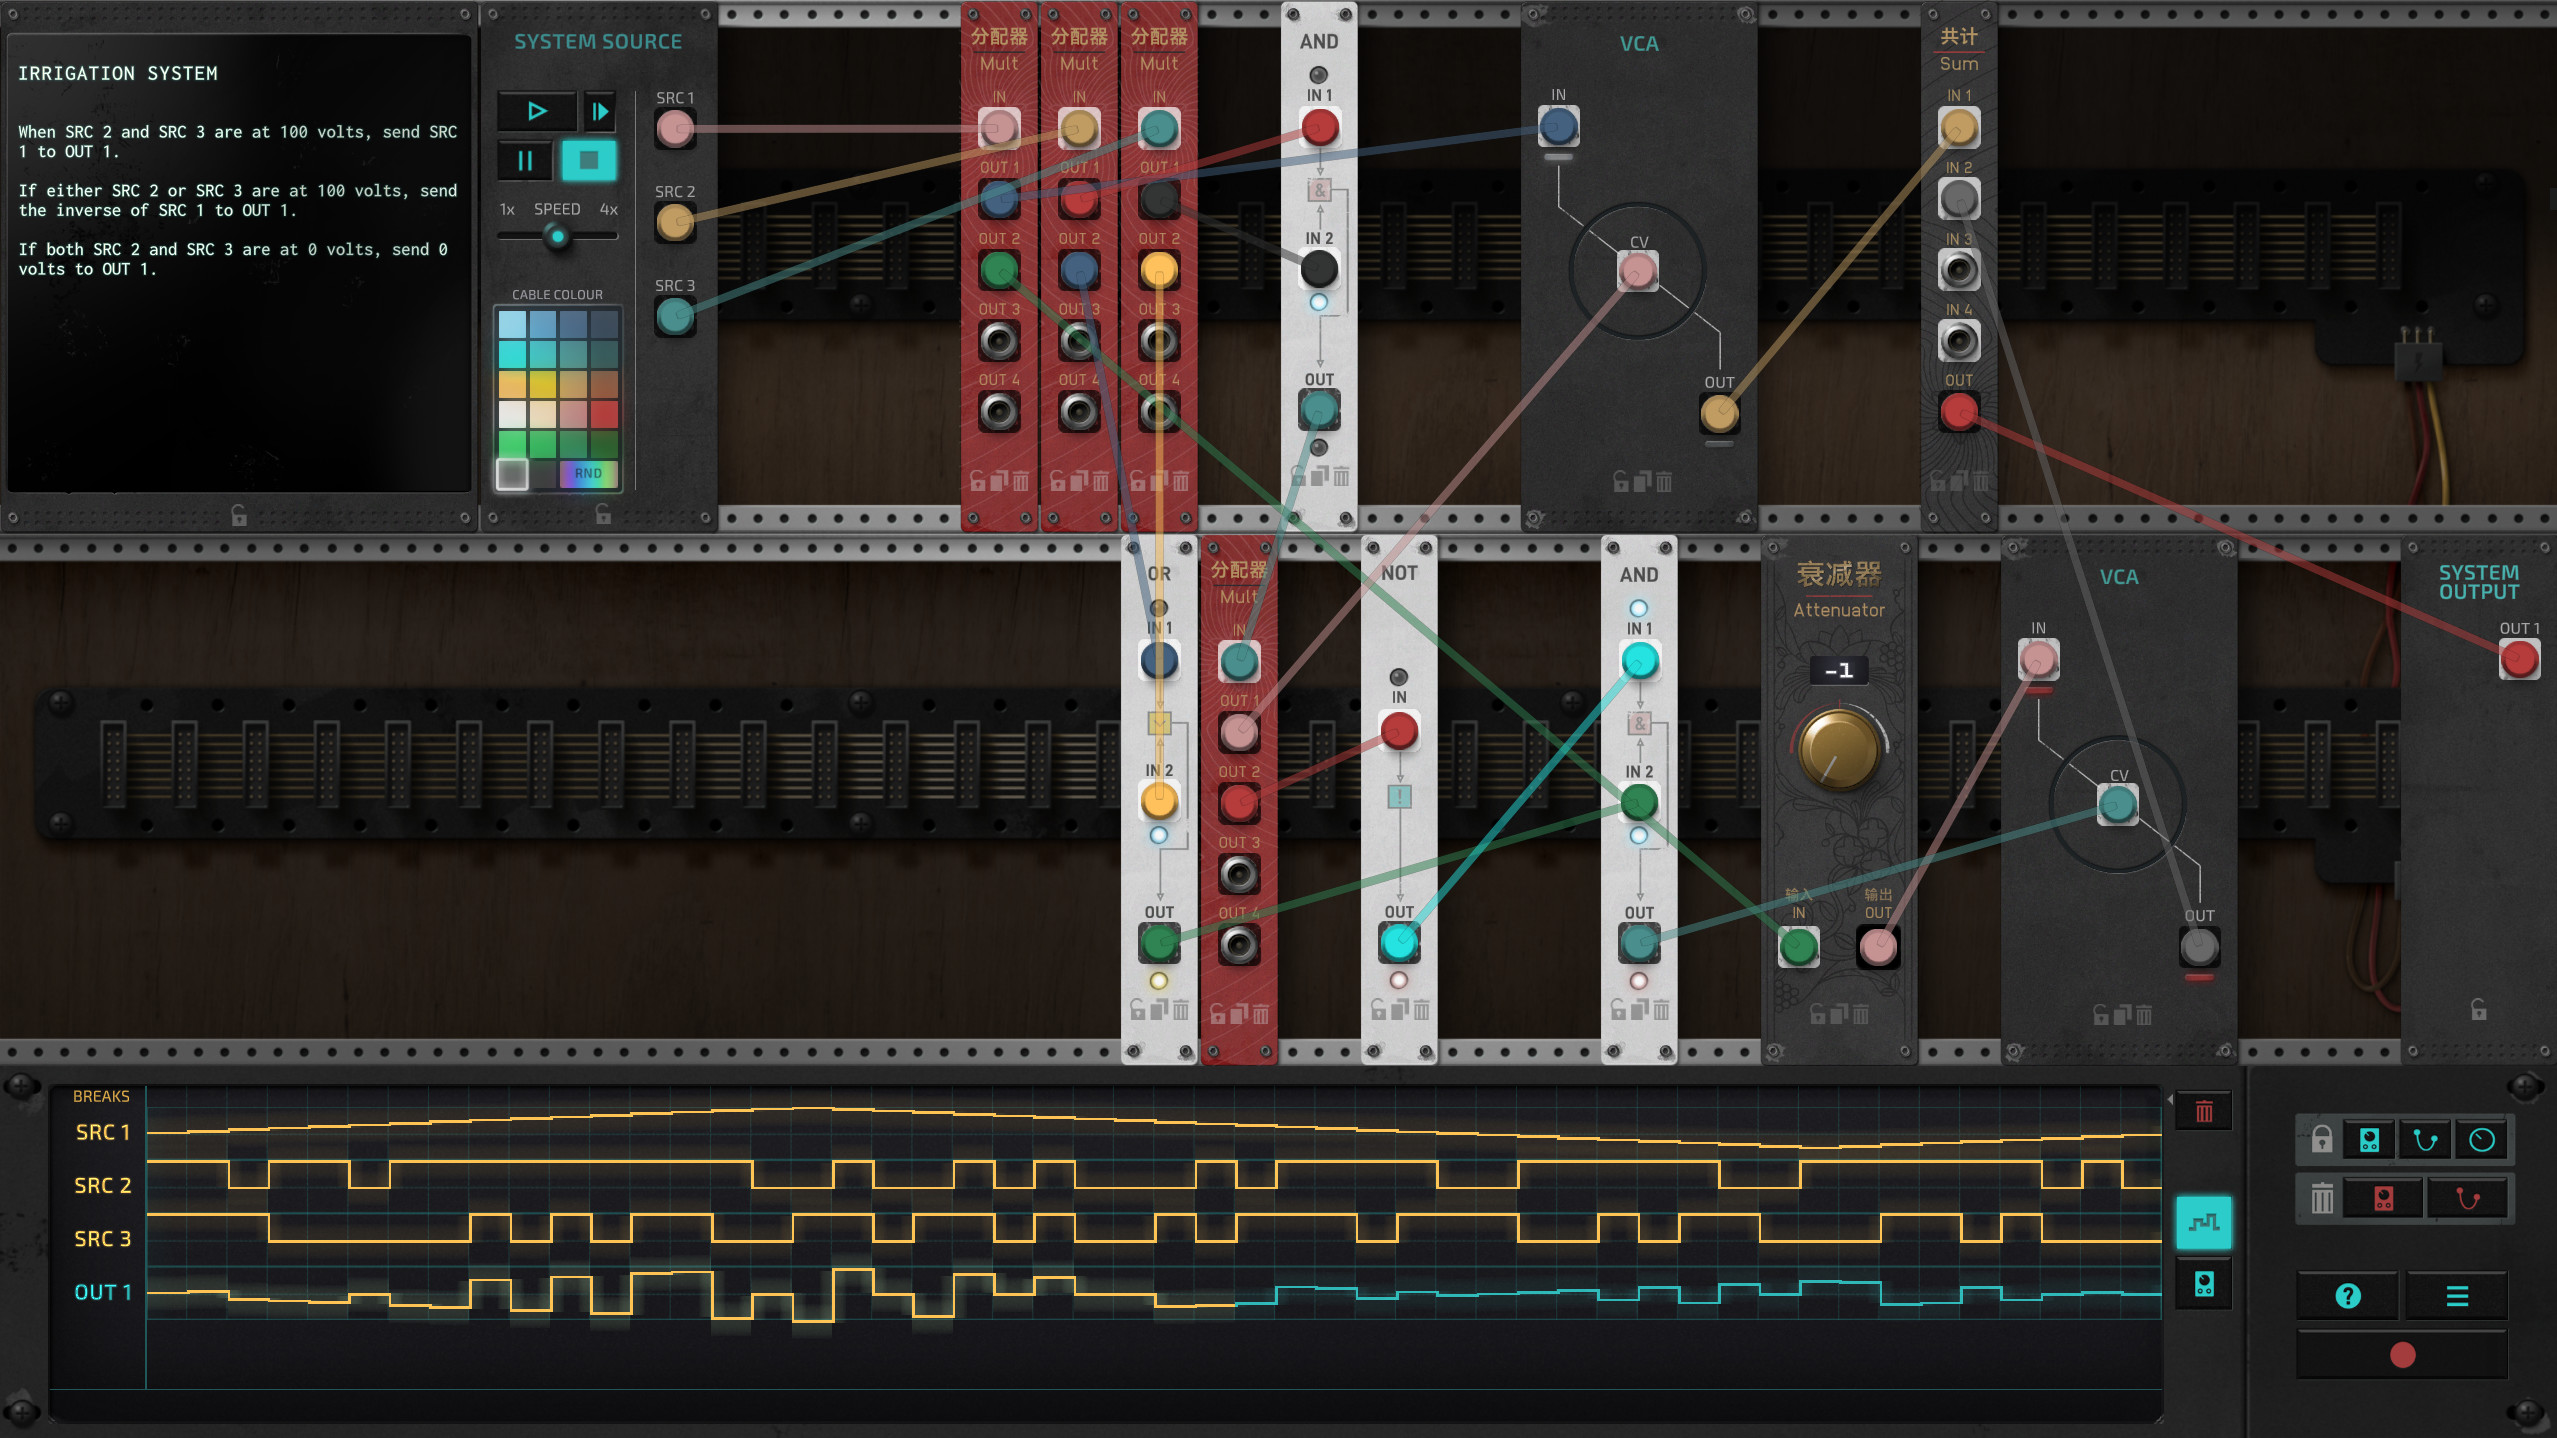The width and height of the screenshot is (2557, 1438).
Task: Click the lock-all-knobs dial icon
Action: point(2481,1139)
